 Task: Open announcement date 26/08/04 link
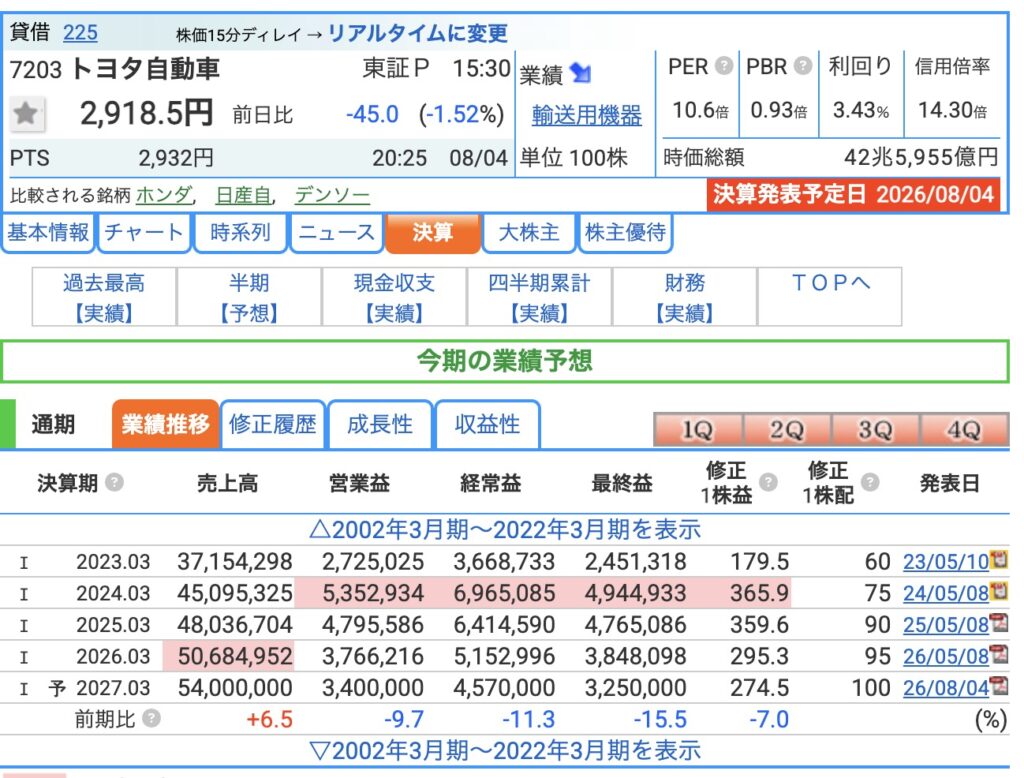946,687
